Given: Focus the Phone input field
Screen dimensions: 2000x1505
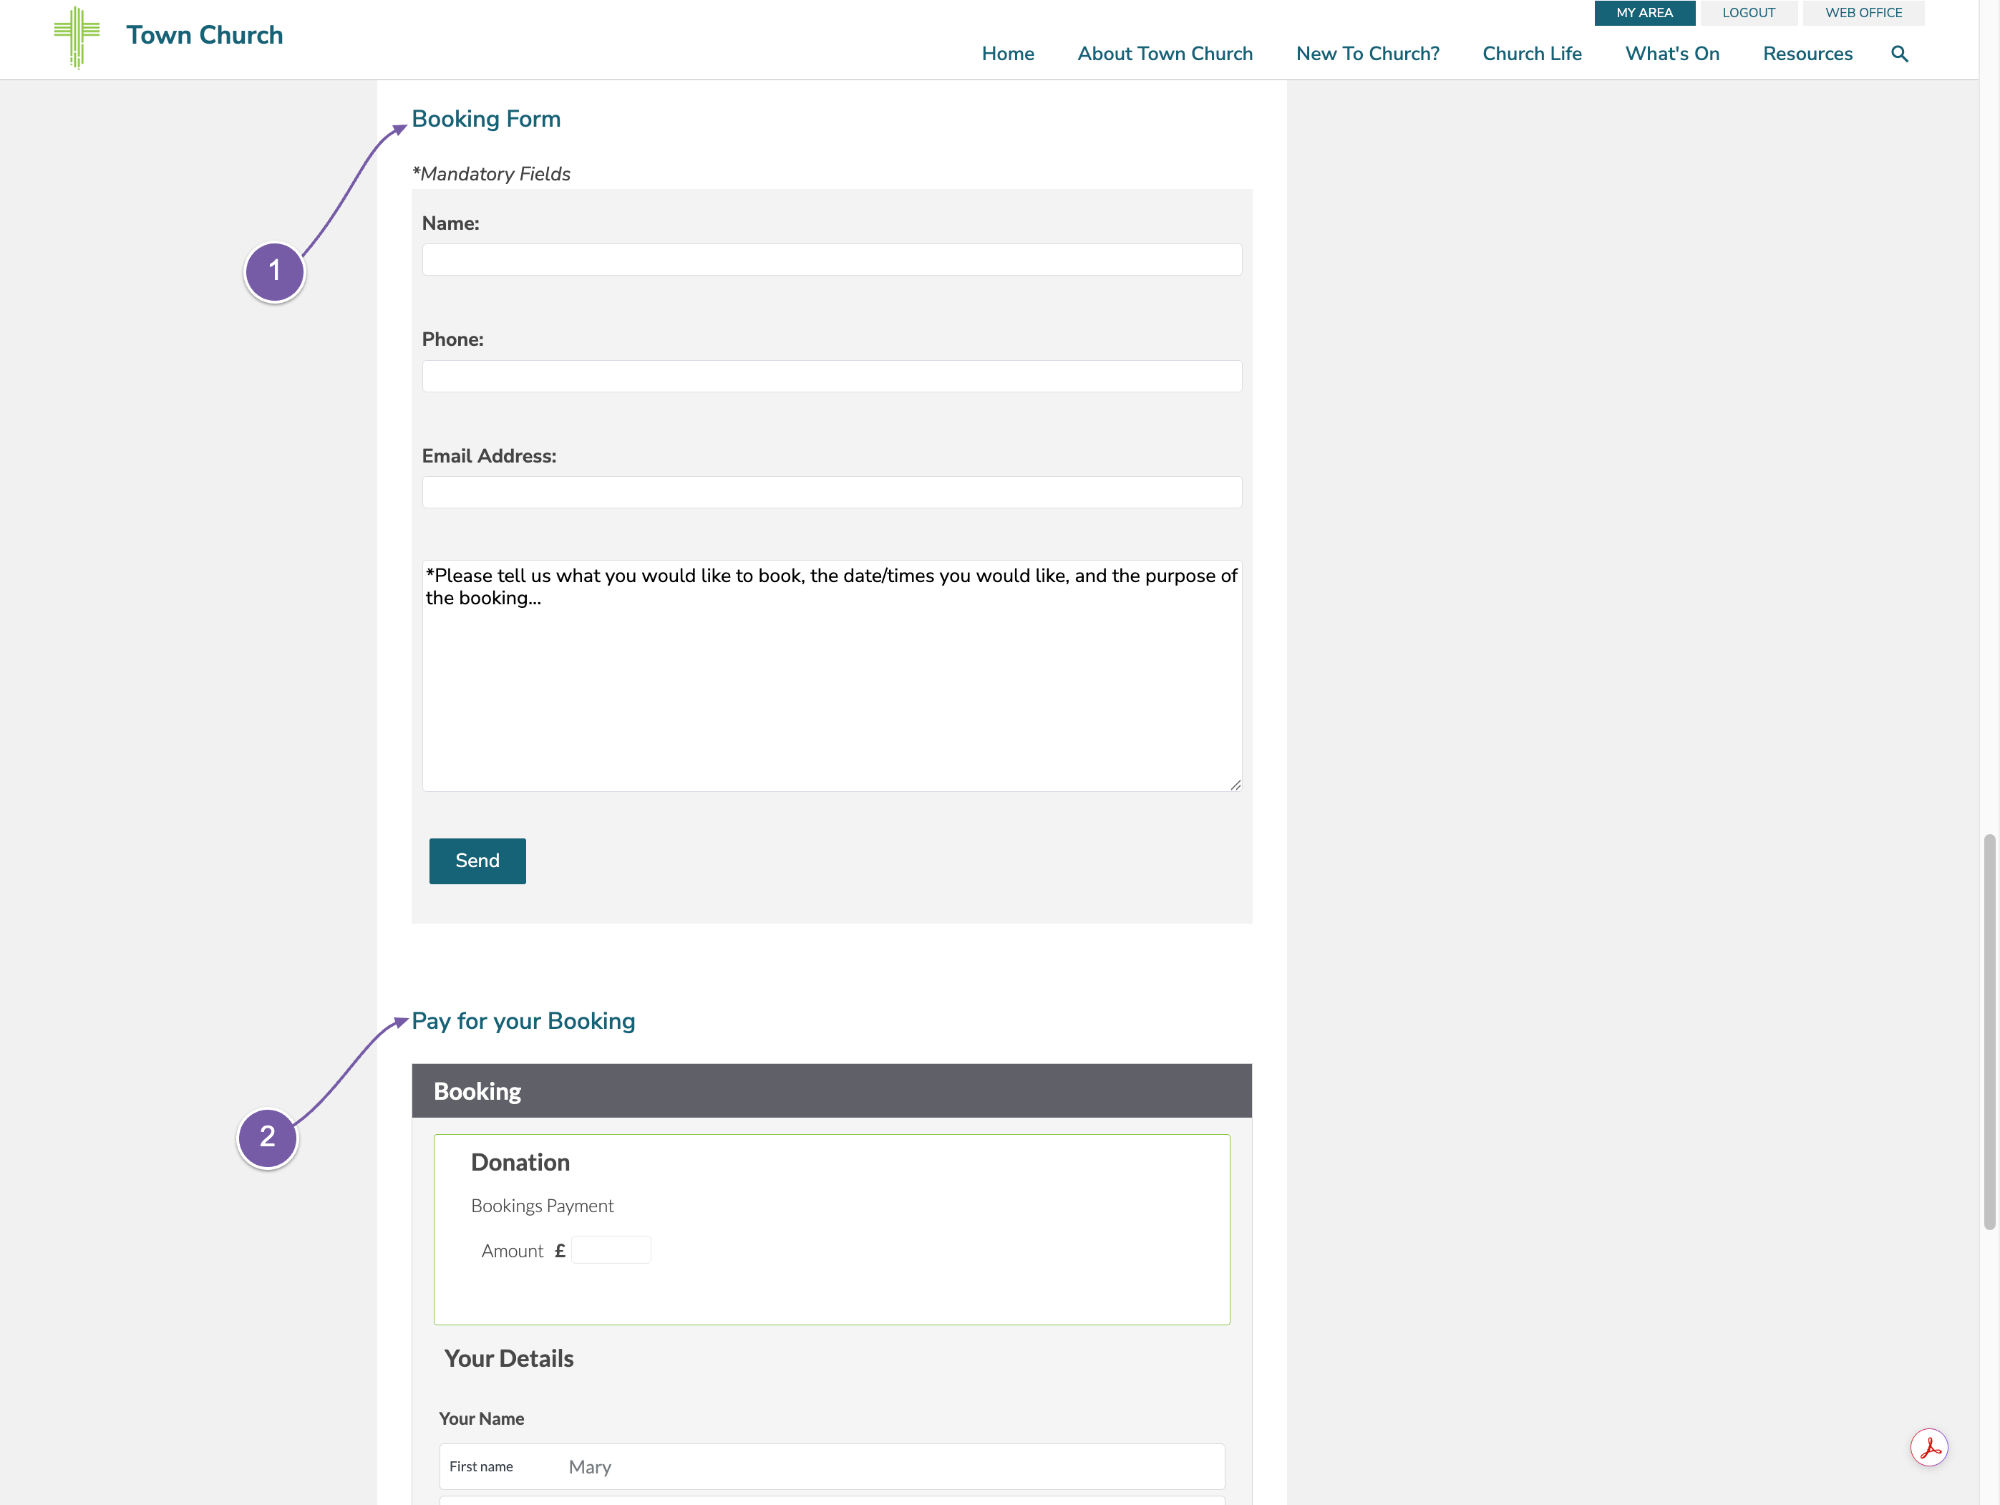Looking at the screenshot, I should 832,376.
